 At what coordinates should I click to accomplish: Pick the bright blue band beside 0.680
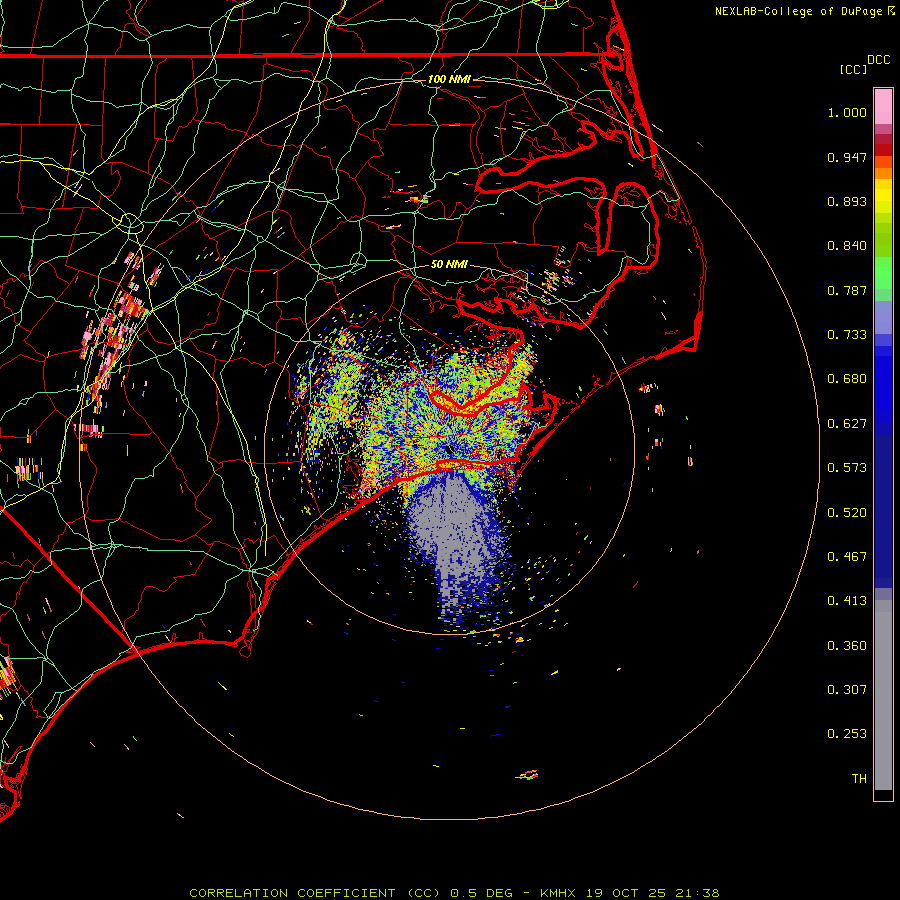[x=883, y=385]
